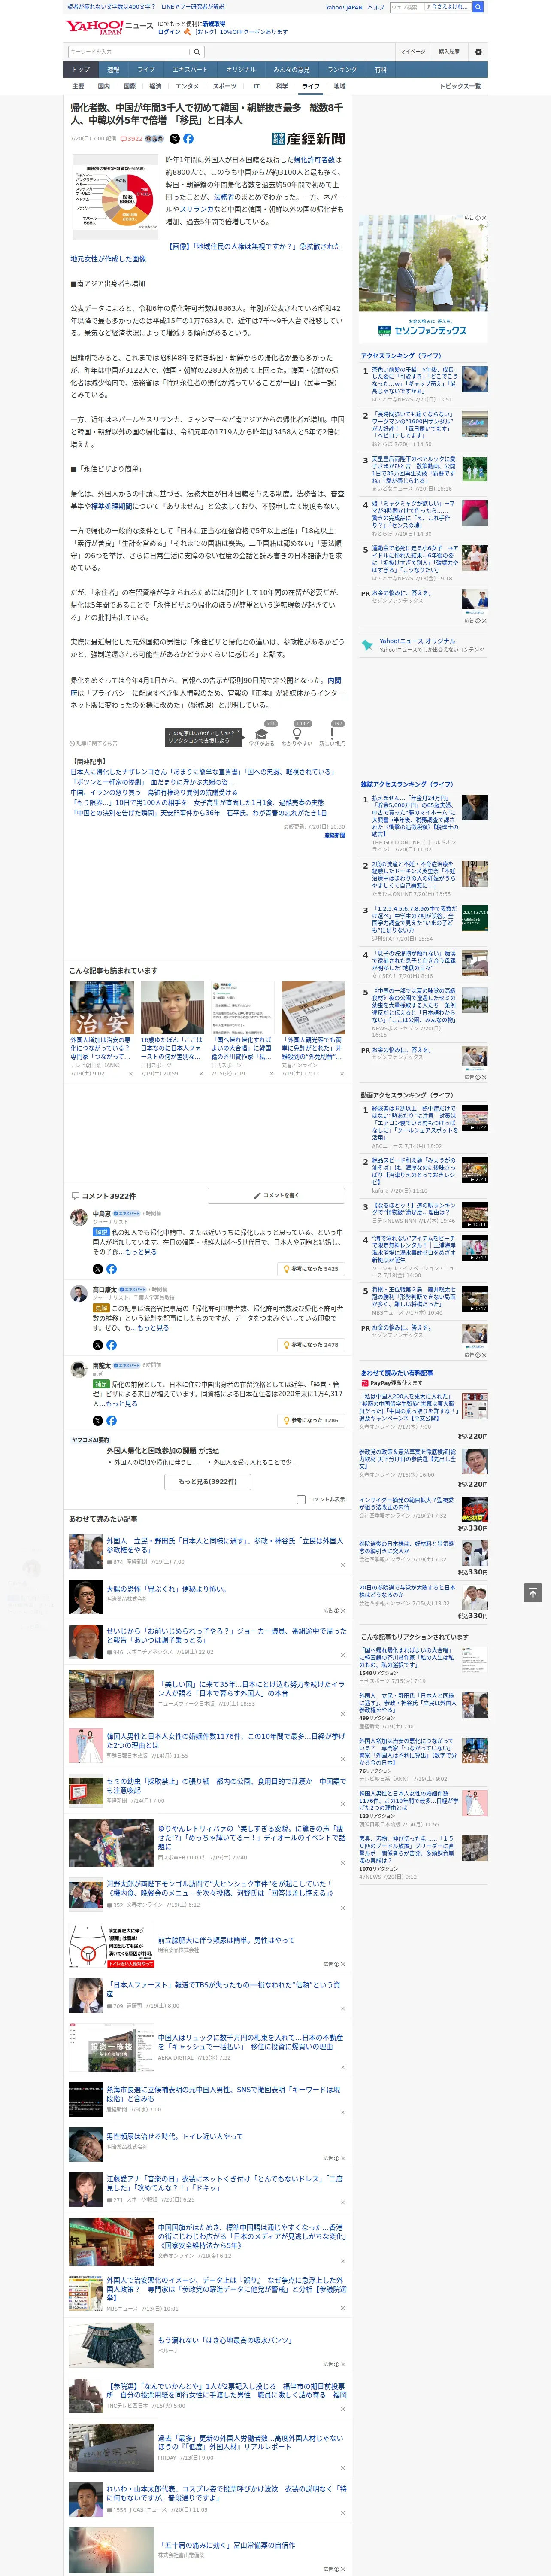Toggle the コメント非表示 checkbox

coord(301,1499)
